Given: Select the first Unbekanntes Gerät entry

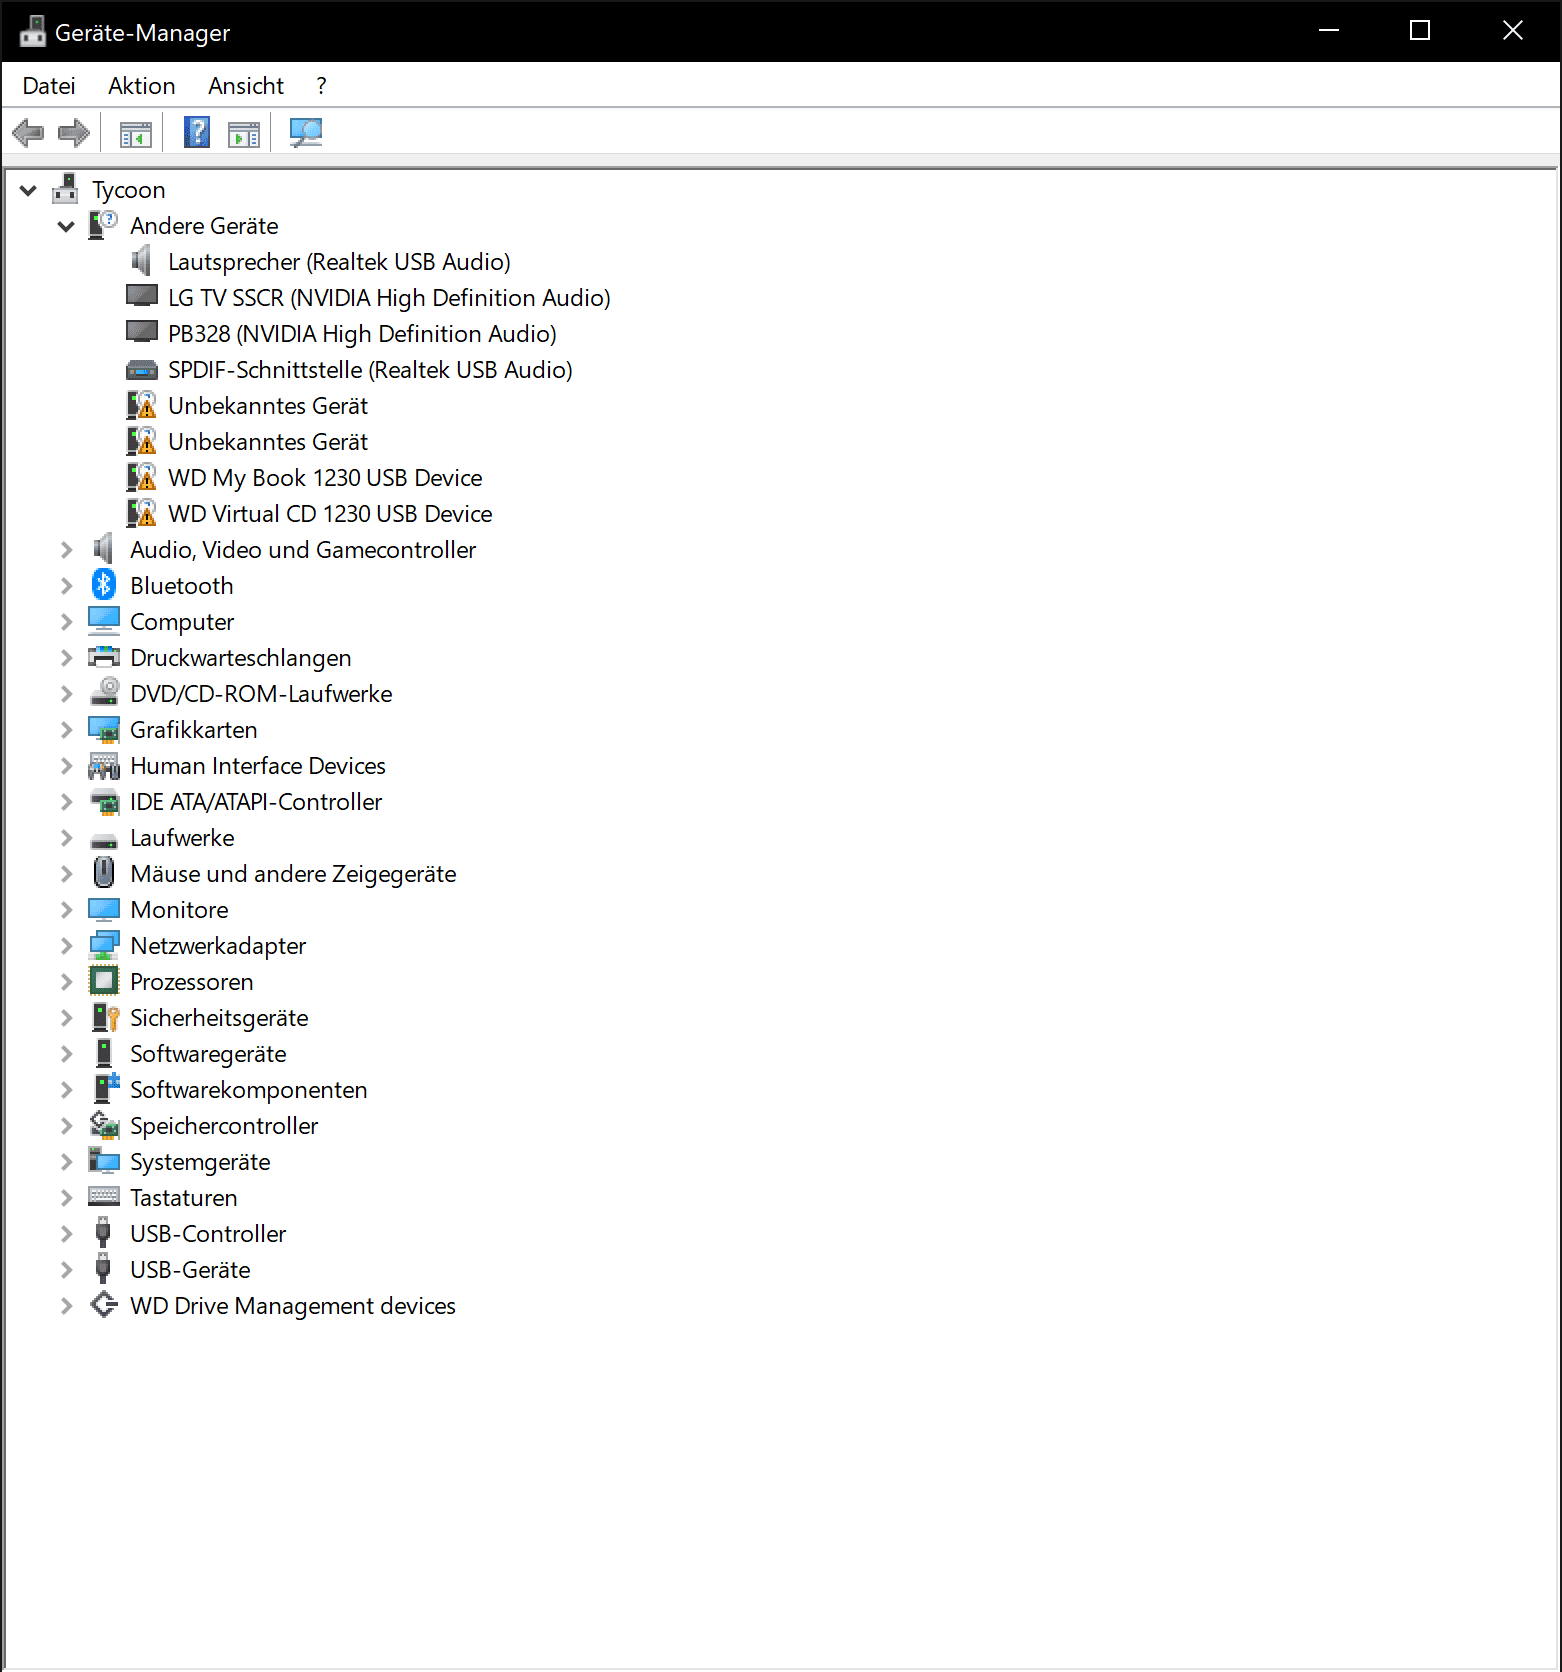Looking at the screenshot, I should [x=268, y=406].
